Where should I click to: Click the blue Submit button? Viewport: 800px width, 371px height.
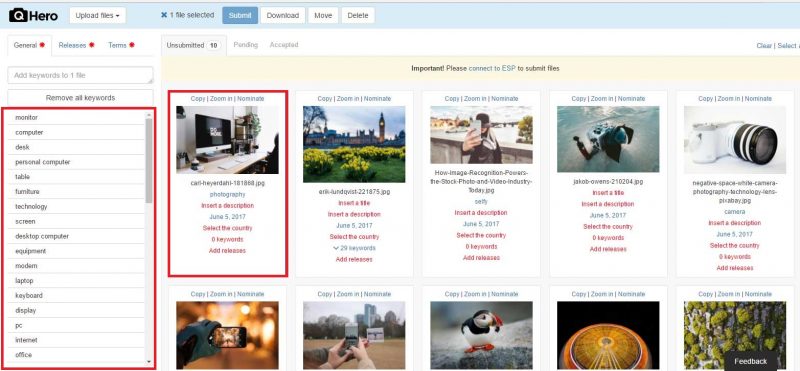point(240,15)
